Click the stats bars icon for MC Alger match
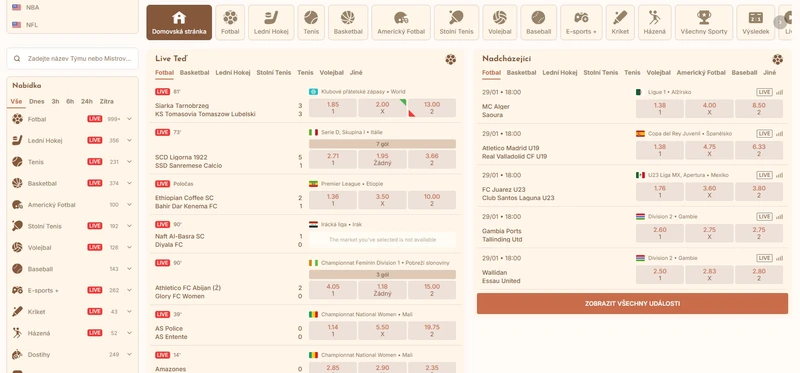 pos(779,92)
